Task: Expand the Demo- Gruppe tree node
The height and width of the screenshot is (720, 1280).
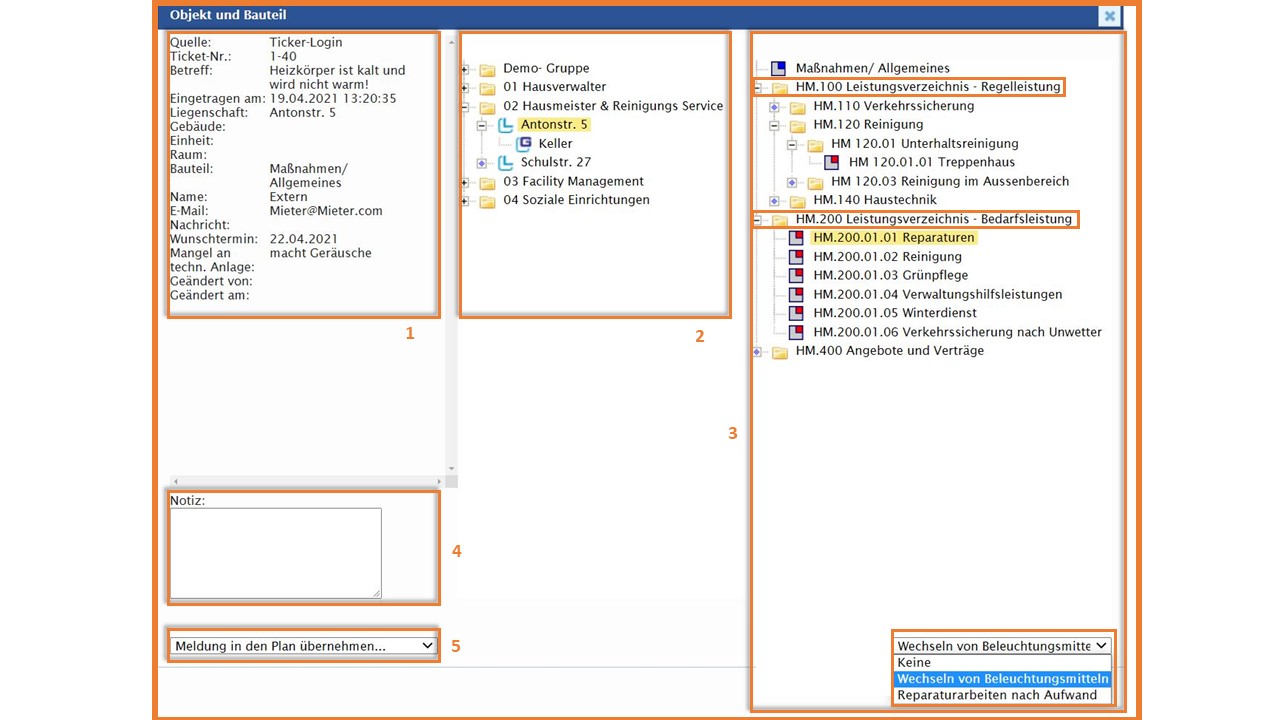Action: tap(465, 70)
